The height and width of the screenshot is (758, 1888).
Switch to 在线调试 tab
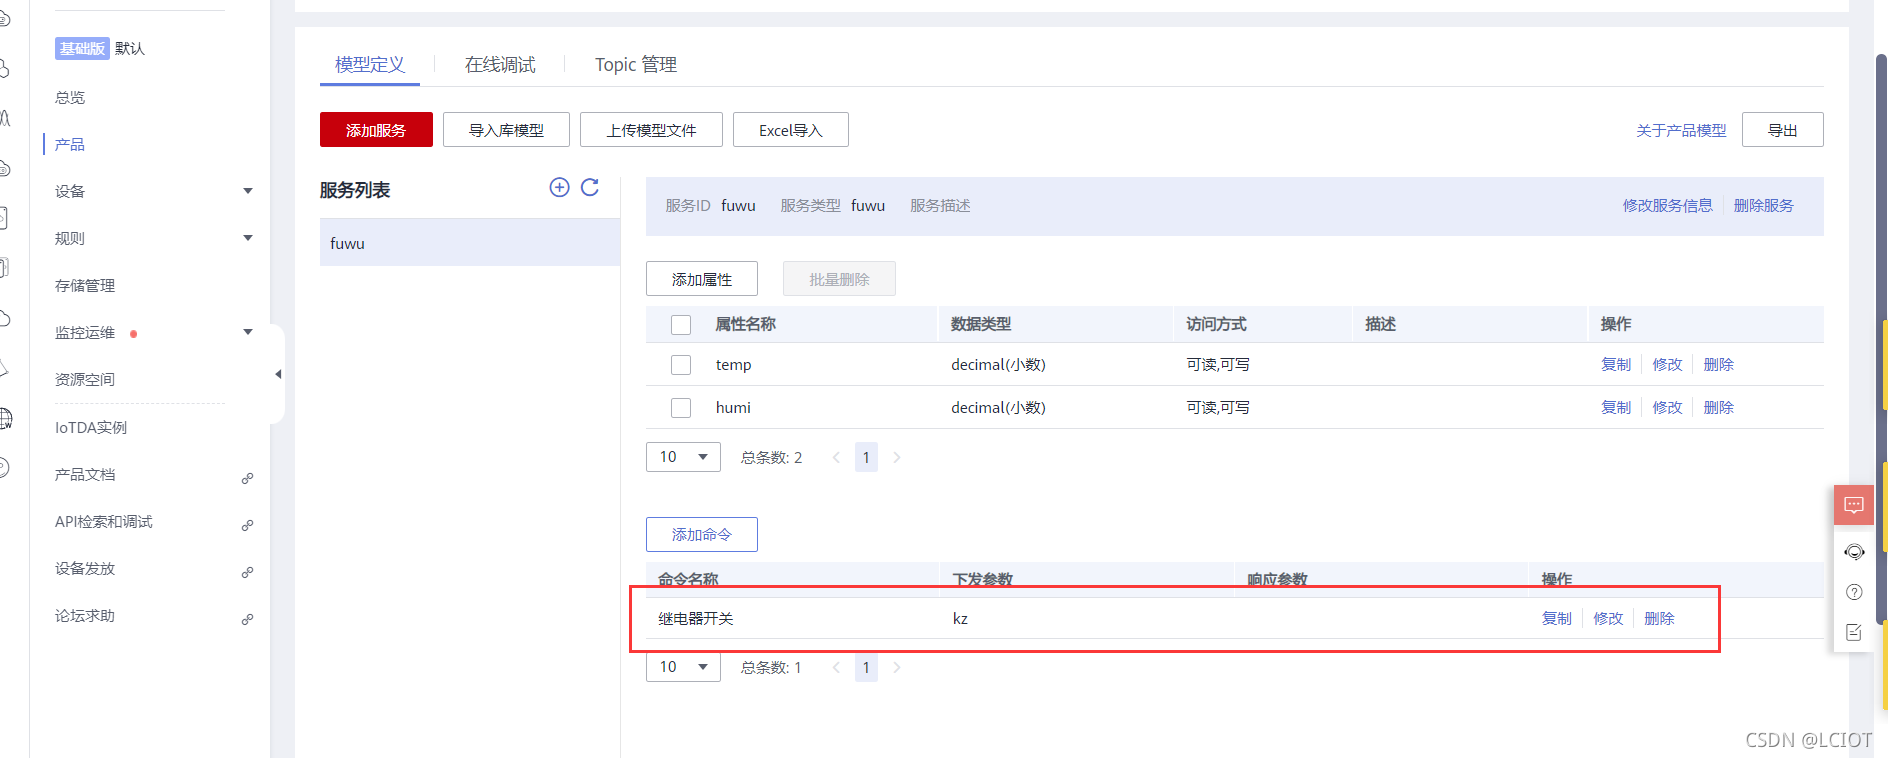(x=500, y=65)
